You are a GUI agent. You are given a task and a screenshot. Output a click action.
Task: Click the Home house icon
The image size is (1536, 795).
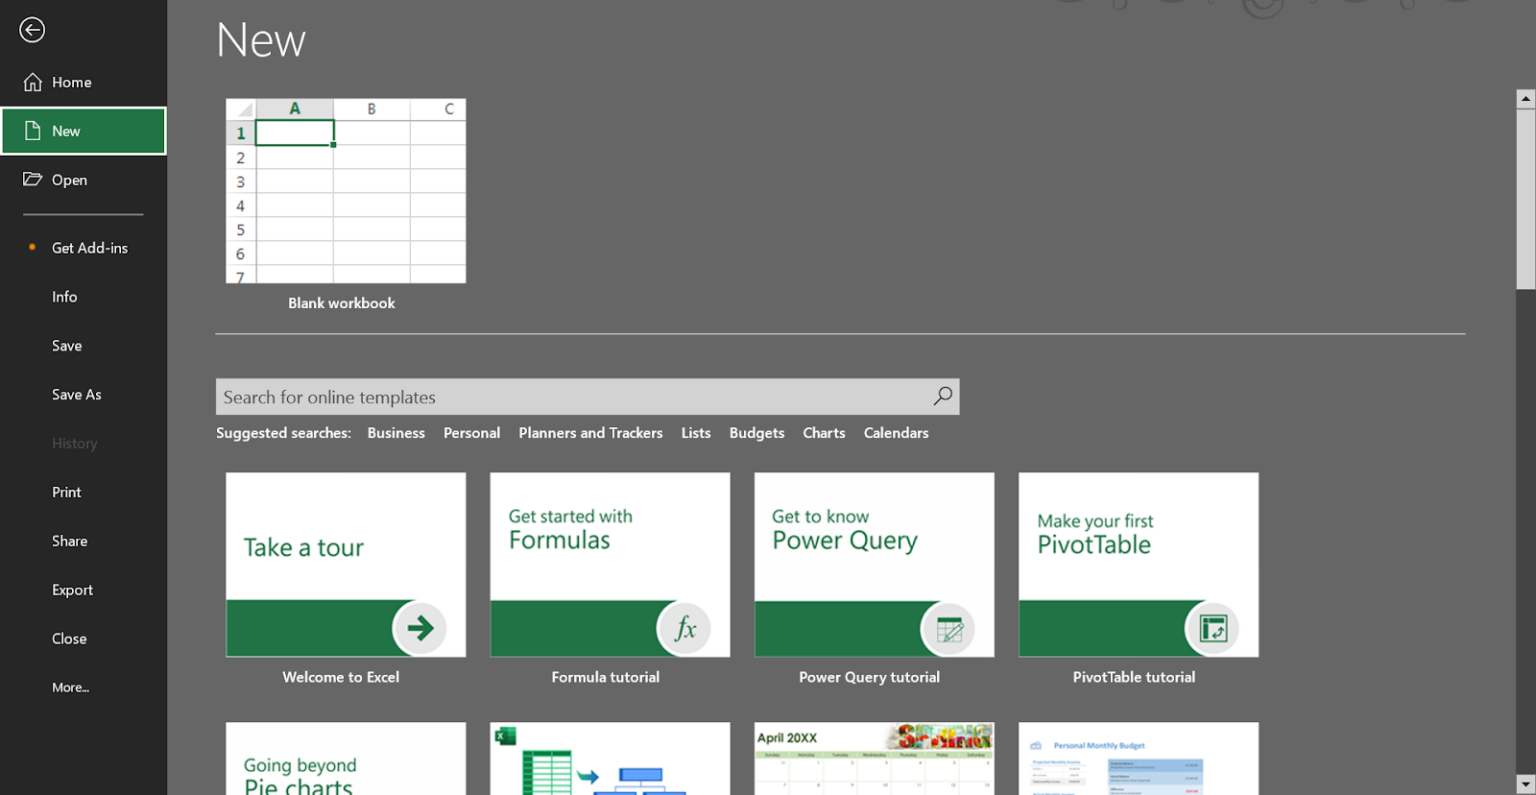coord(33,82)
